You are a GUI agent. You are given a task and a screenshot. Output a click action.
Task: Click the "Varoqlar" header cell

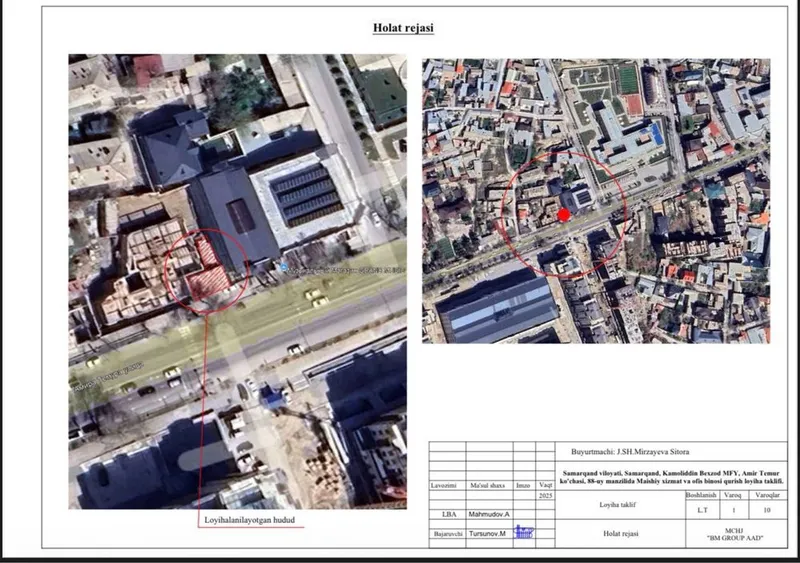tap(767, 495)
